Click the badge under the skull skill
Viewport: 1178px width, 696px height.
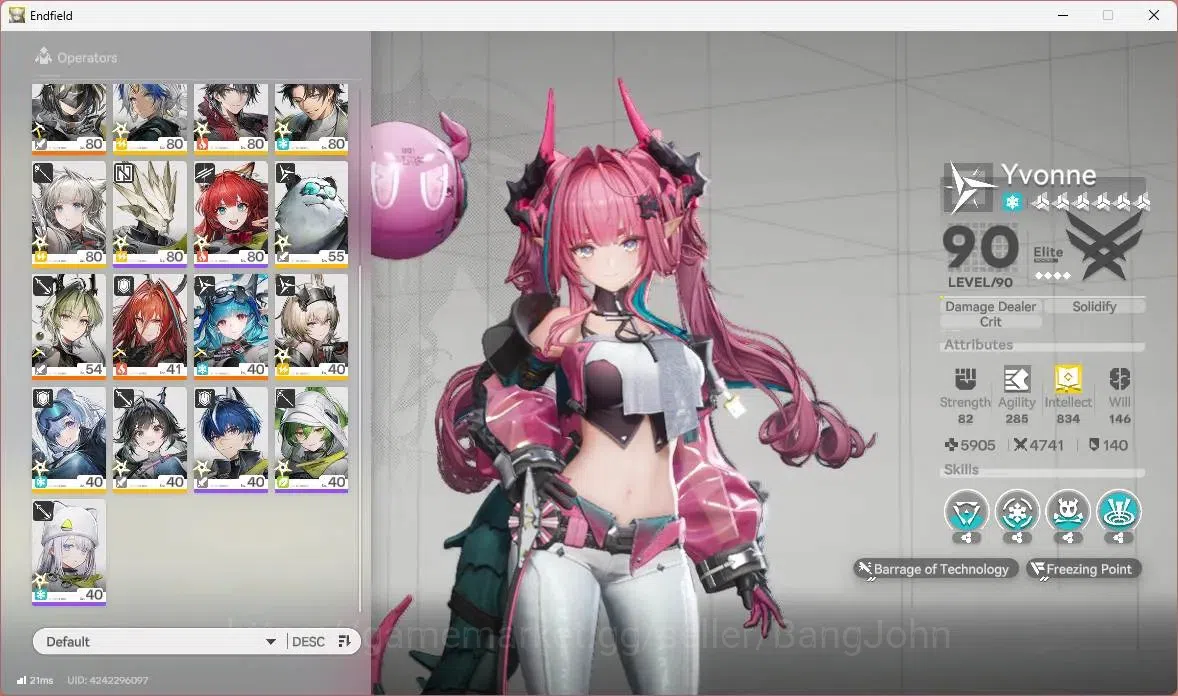coord(1068,537)
